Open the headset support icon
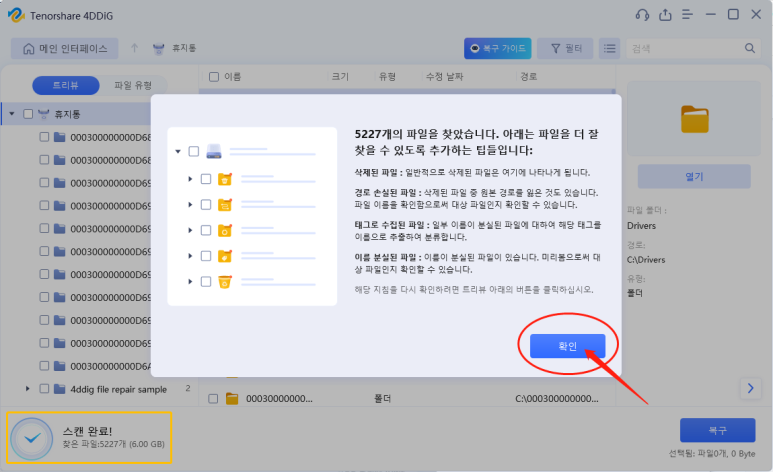This screenshot has width=773, height=472. [642, 15]
